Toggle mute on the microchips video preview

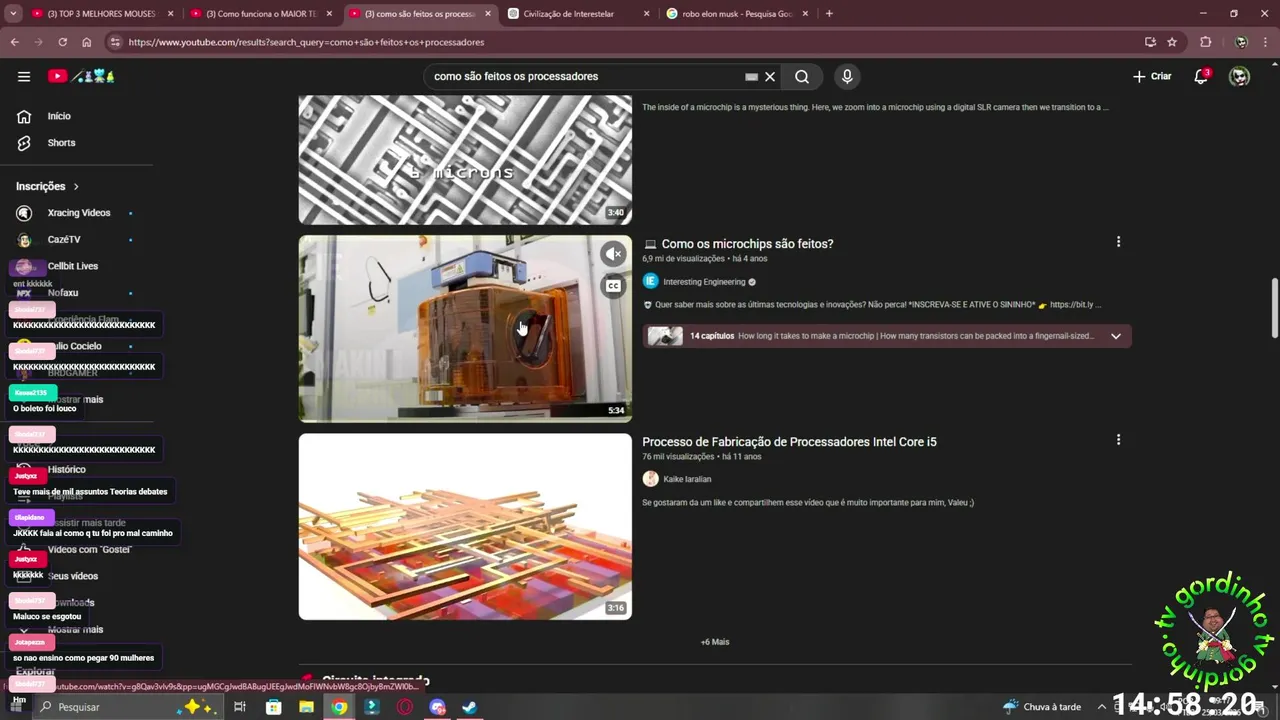coord(614,254)
